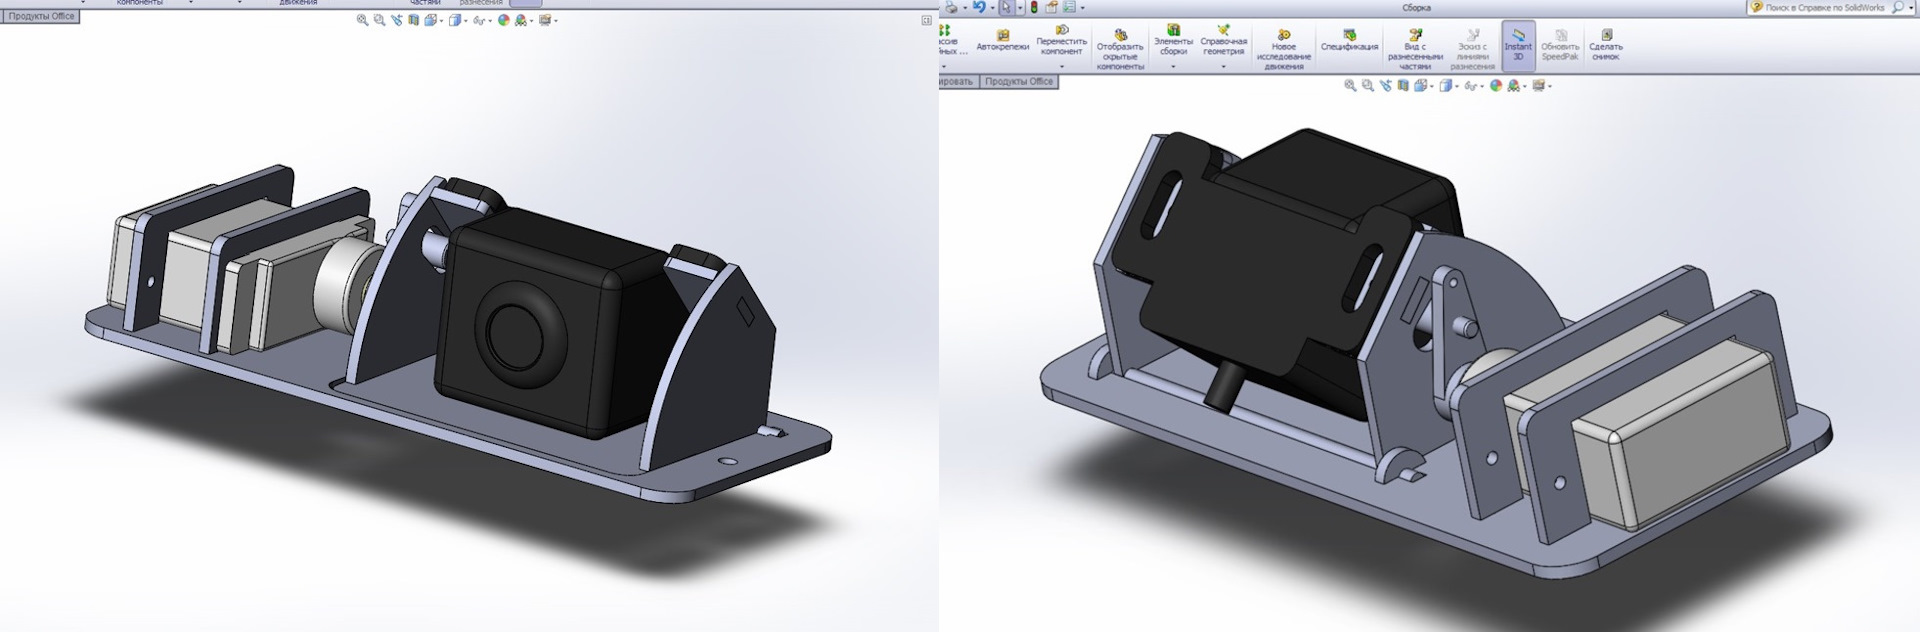
Task: Open dropdown under Переместить компонент
Action: [x=1061, y=66]
